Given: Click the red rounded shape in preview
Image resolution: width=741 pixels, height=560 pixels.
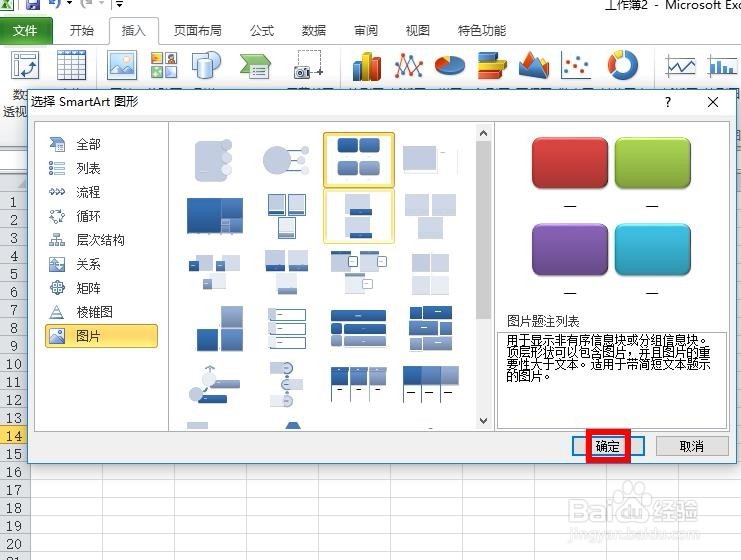Looking at the screenshot, I should coord(569,163).
